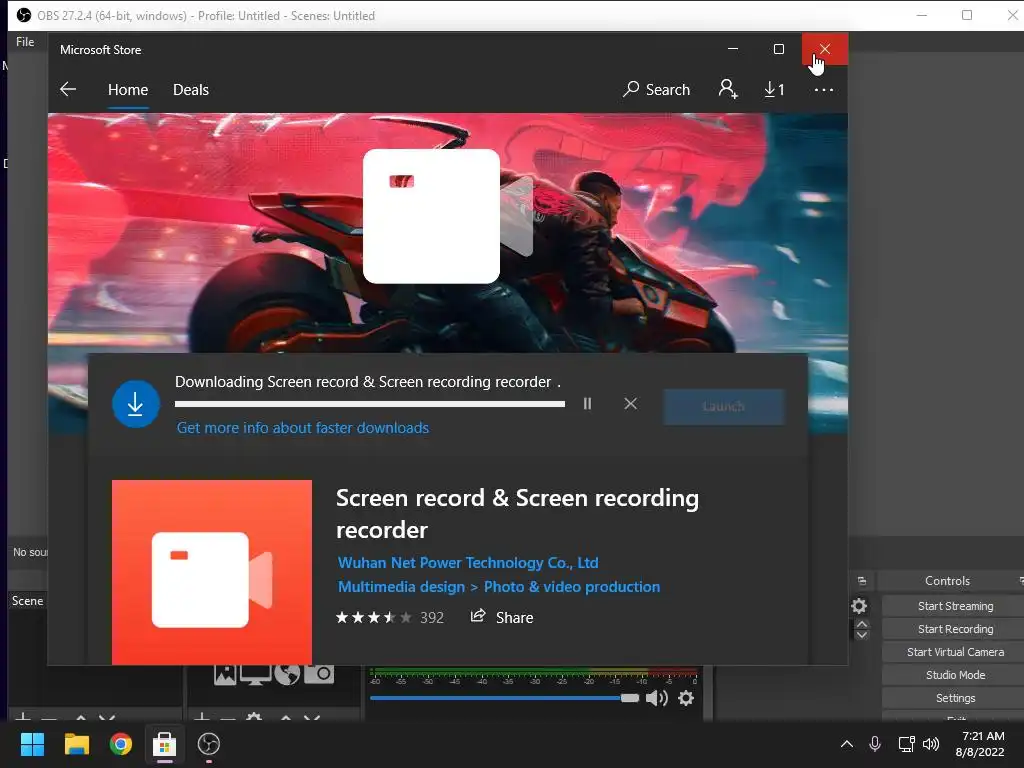1024x768 pixels.
Task: Click the blue download status icon
Action: (x=136, y=404)
